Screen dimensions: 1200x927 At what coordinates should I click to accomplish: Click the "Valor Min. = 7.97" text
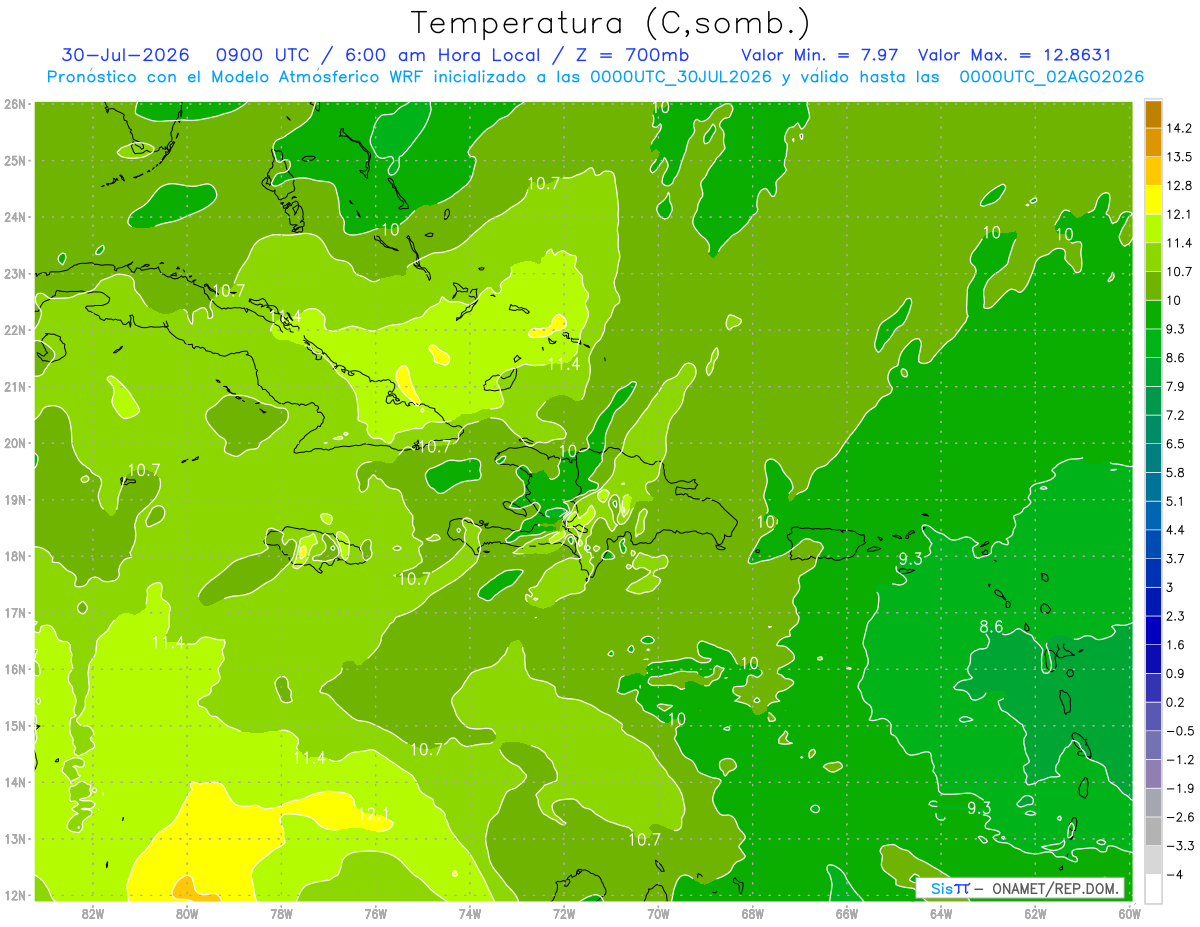tap(820, 54)
